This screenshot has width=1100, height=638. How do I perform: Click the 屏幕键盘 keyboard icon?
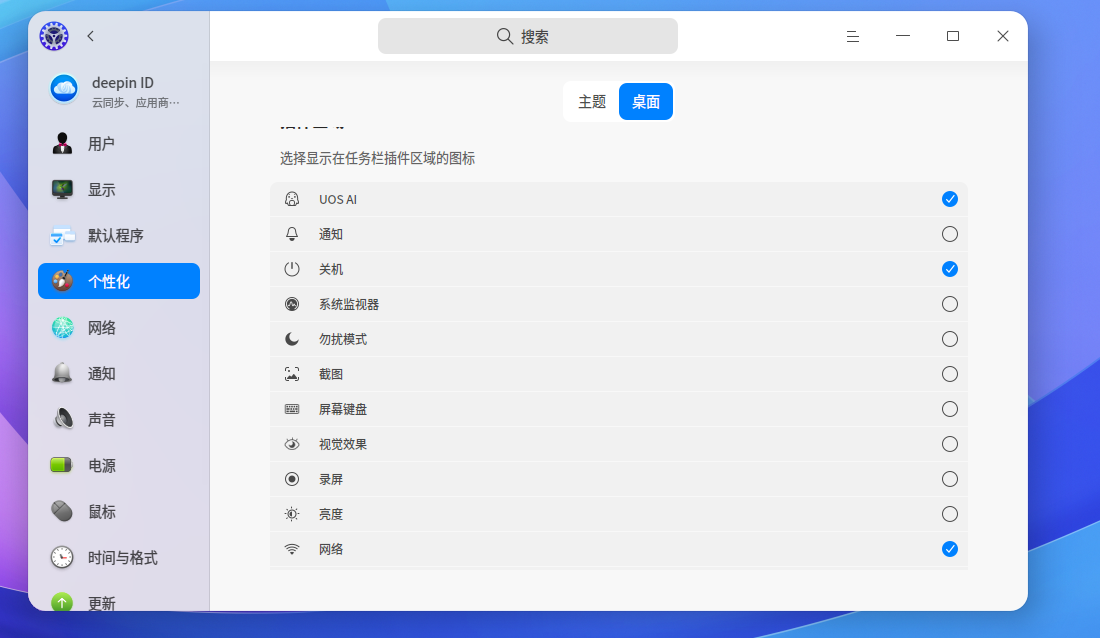coord(292,409)
